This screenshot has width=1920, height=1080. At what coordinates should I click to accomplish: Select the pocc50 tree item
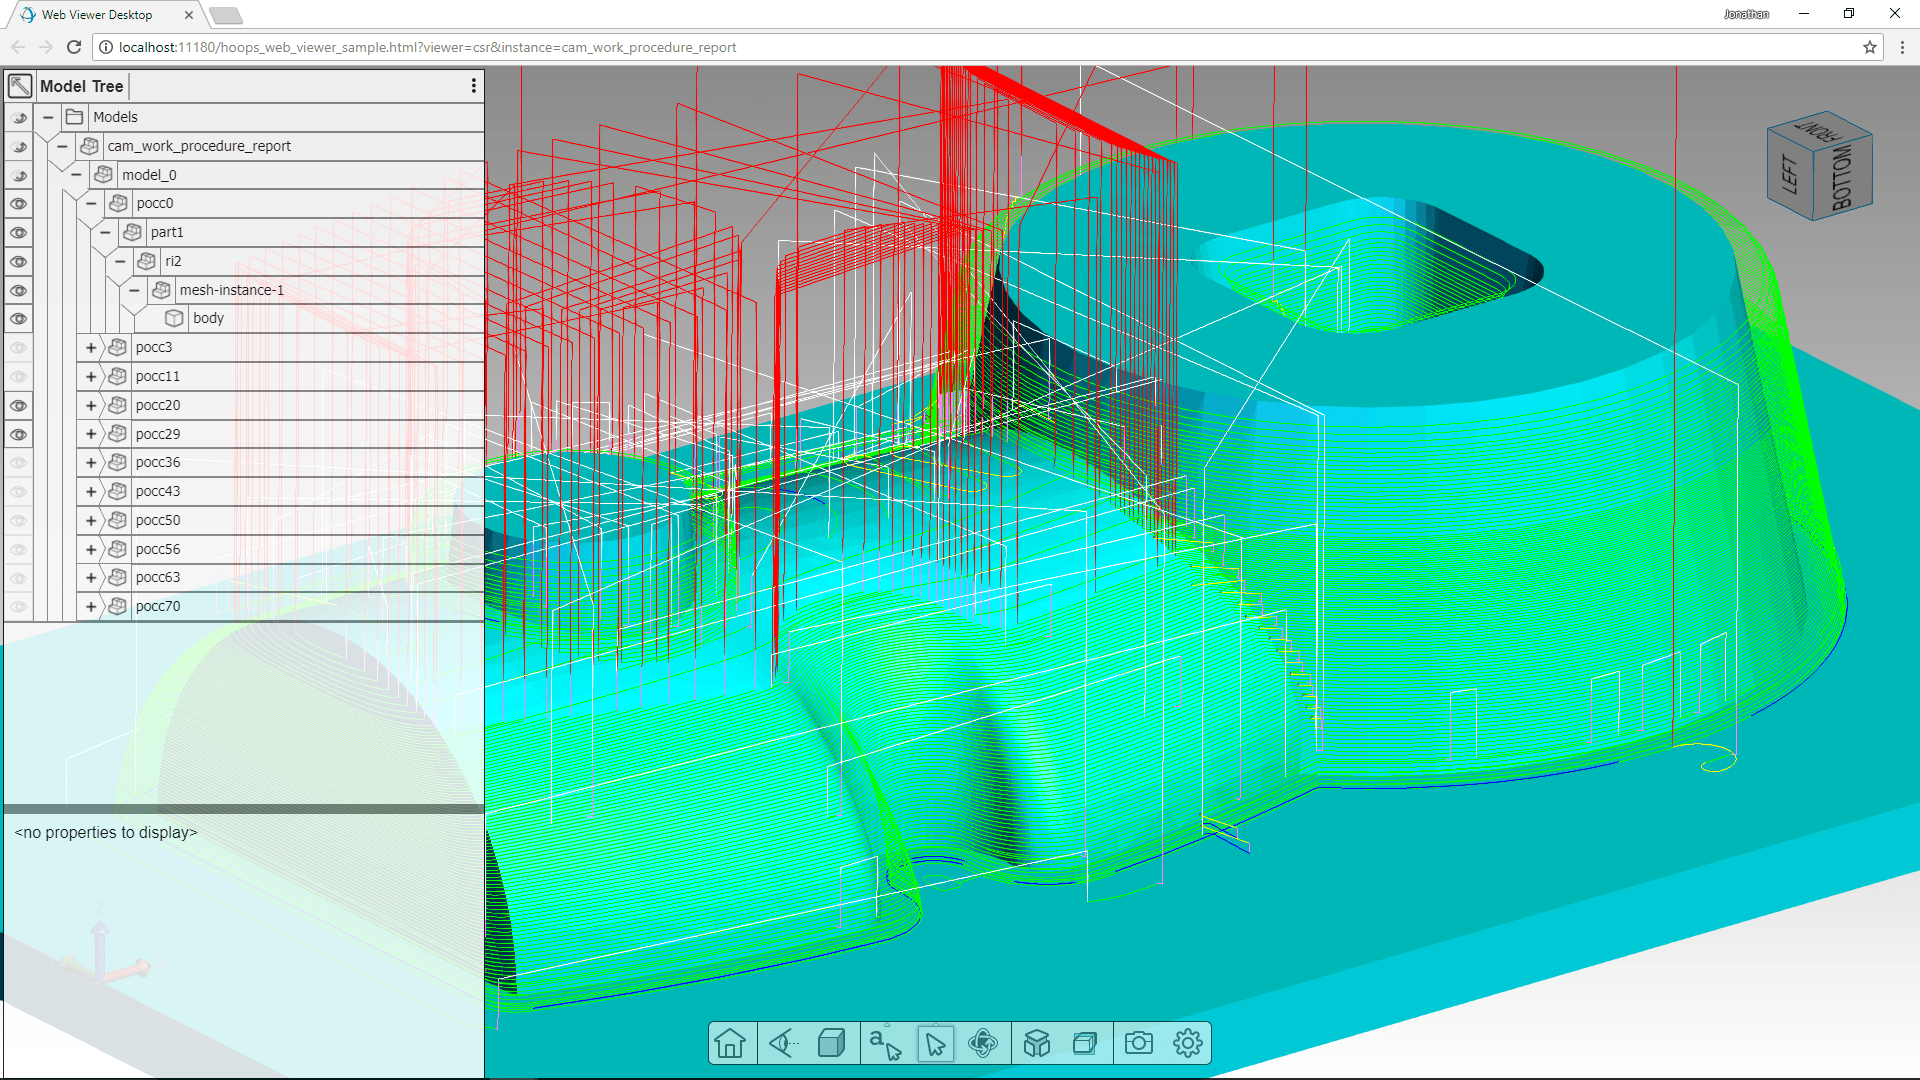(x=158, y=520)
